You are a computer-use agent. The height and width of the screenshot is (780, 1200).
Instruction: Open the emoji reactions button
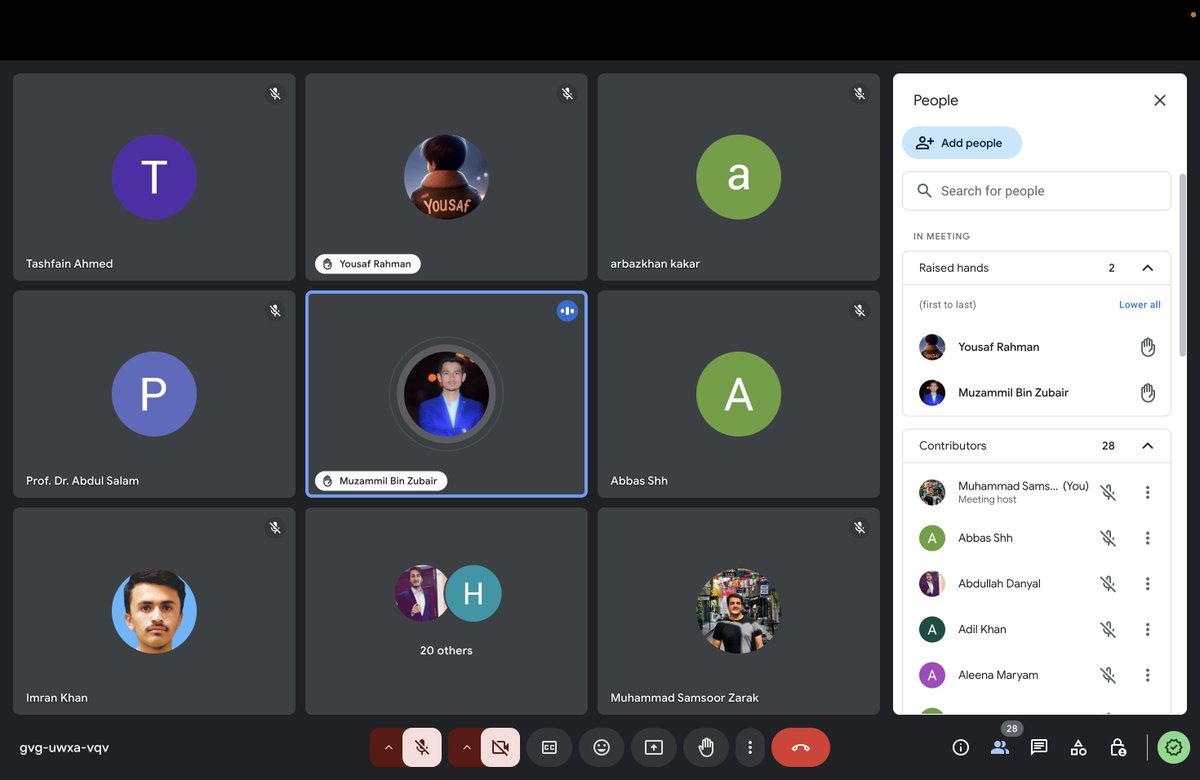[601, 747]
